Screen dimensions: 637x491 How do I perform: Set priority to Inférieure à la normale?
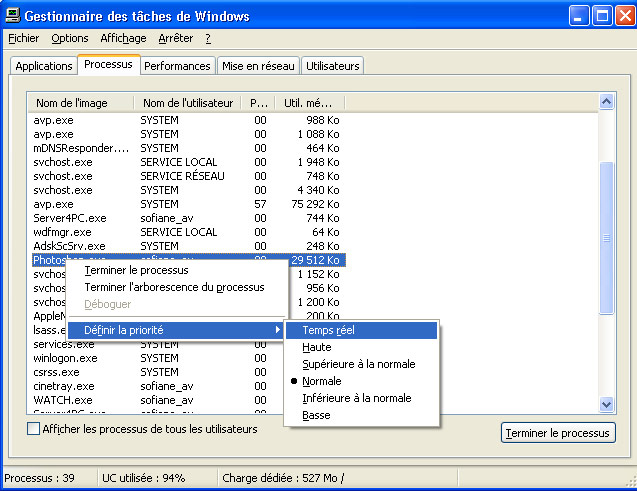coord(361,398)
